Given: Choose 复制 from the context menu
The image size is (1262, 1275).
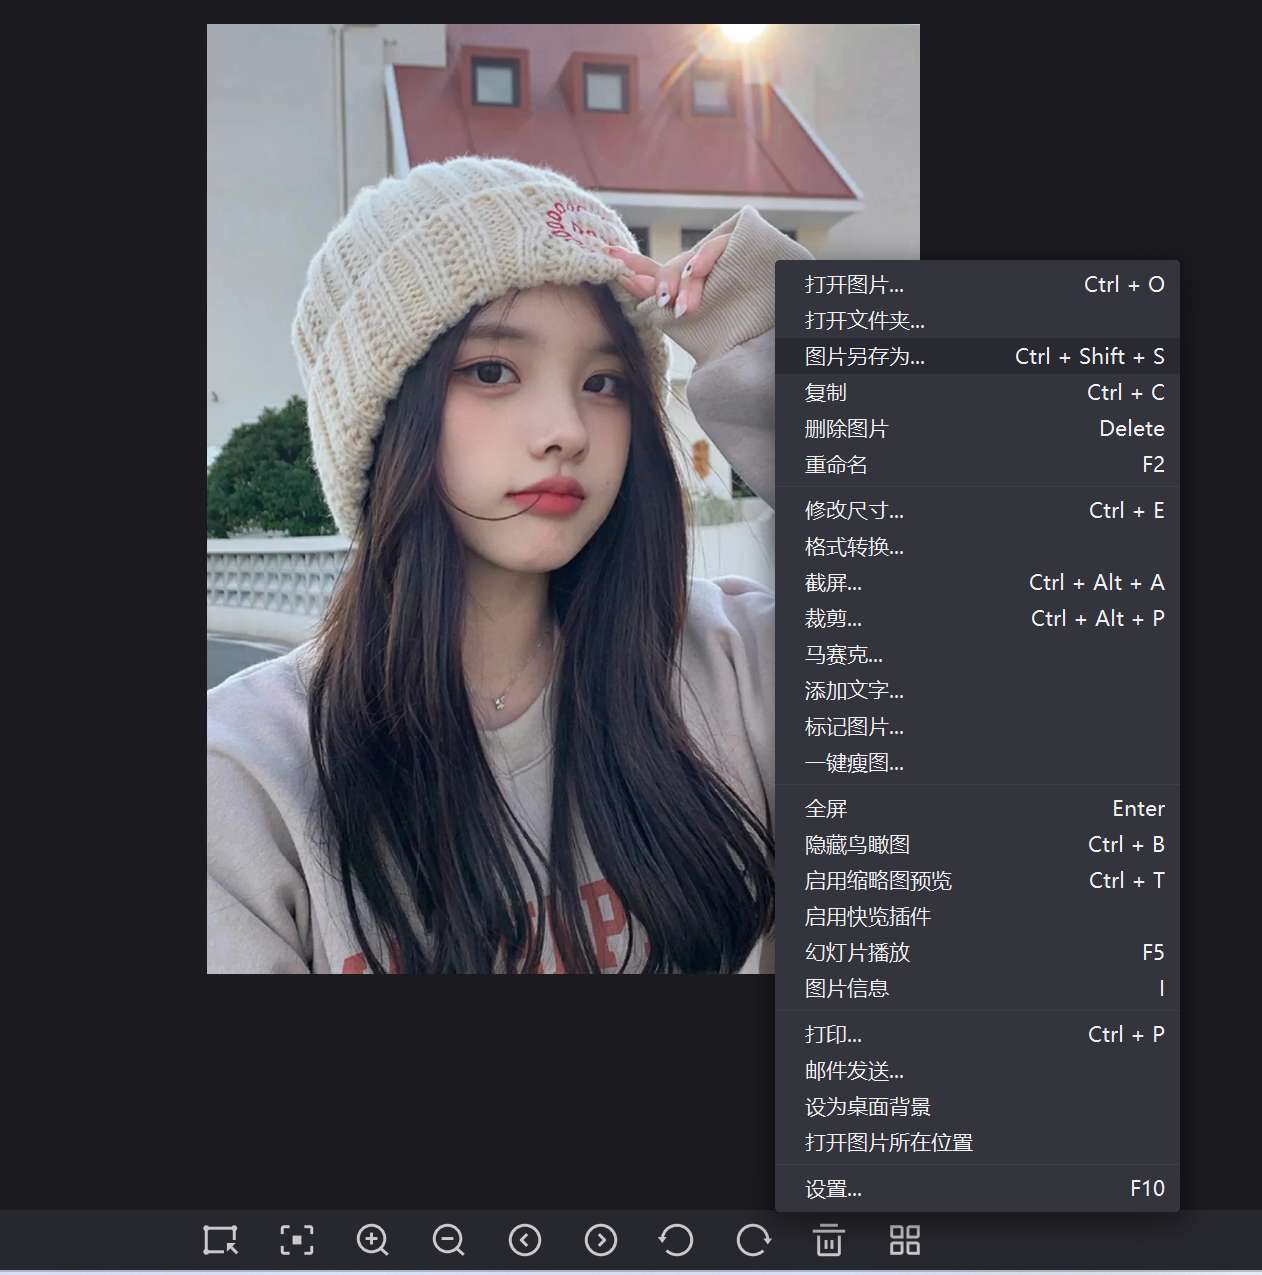Looking at the screenshot, I should [x=977, y=393].
